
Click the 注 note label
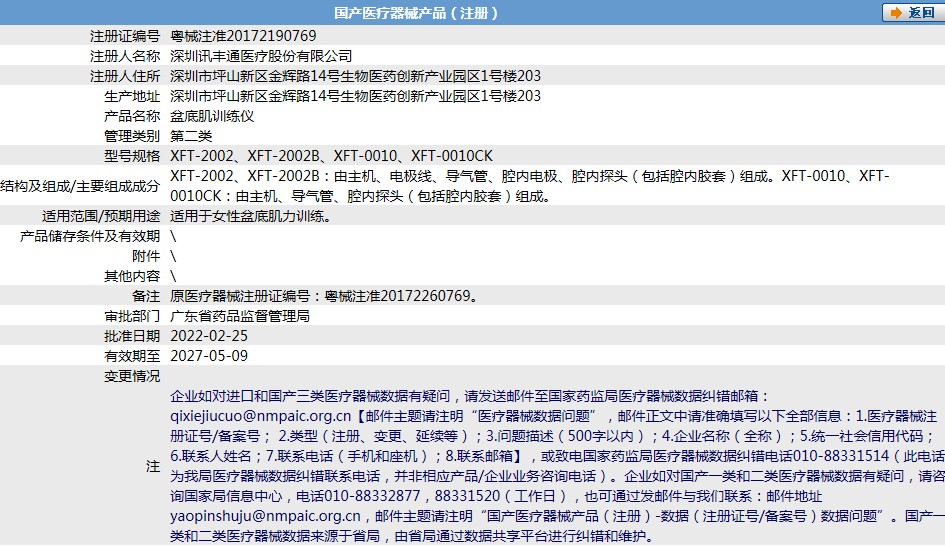point(153,466)
